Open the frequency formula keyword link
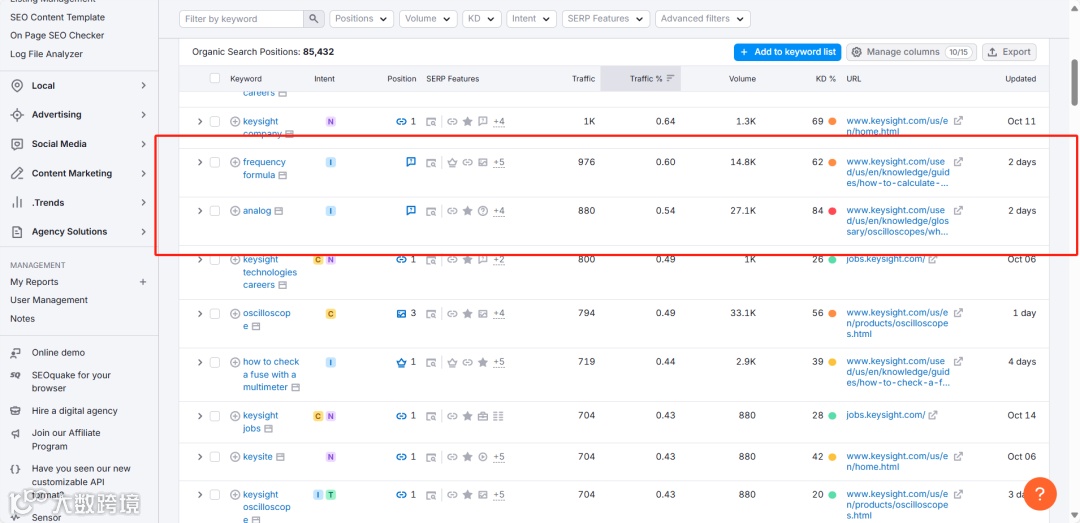Screen dimensions: 1080x523 point(264,169)
